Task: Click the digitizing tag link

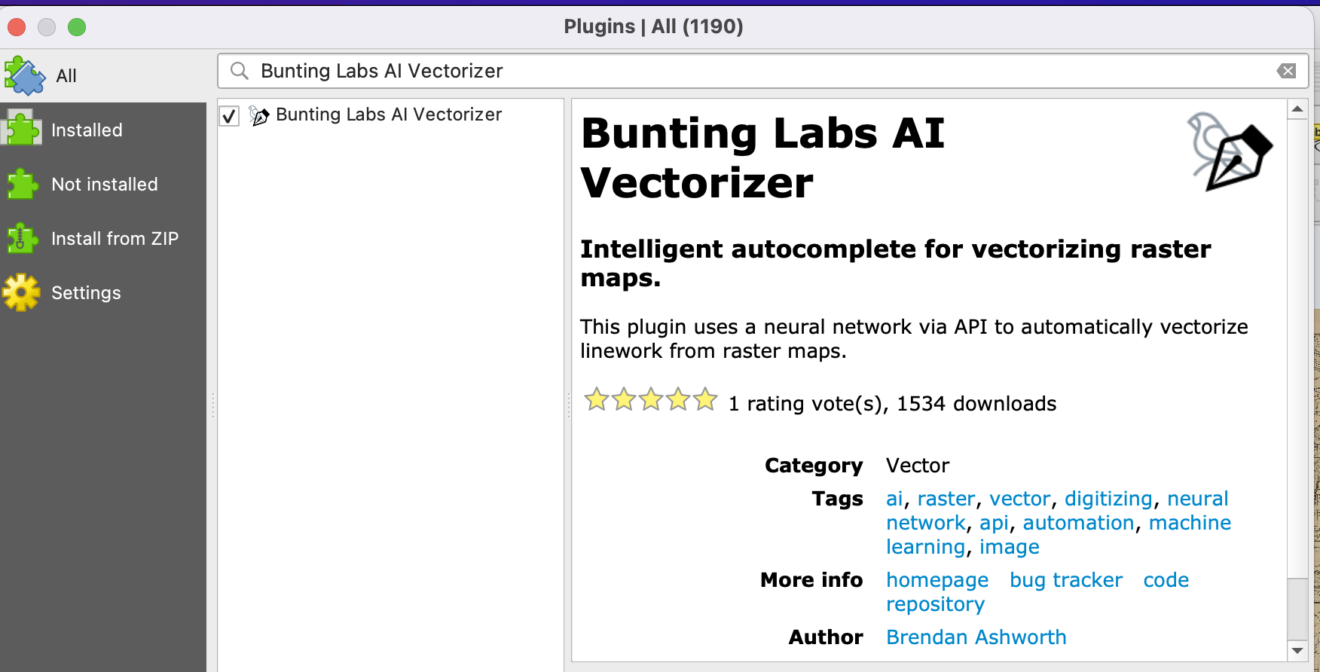Action: [x=1108, y=499]
